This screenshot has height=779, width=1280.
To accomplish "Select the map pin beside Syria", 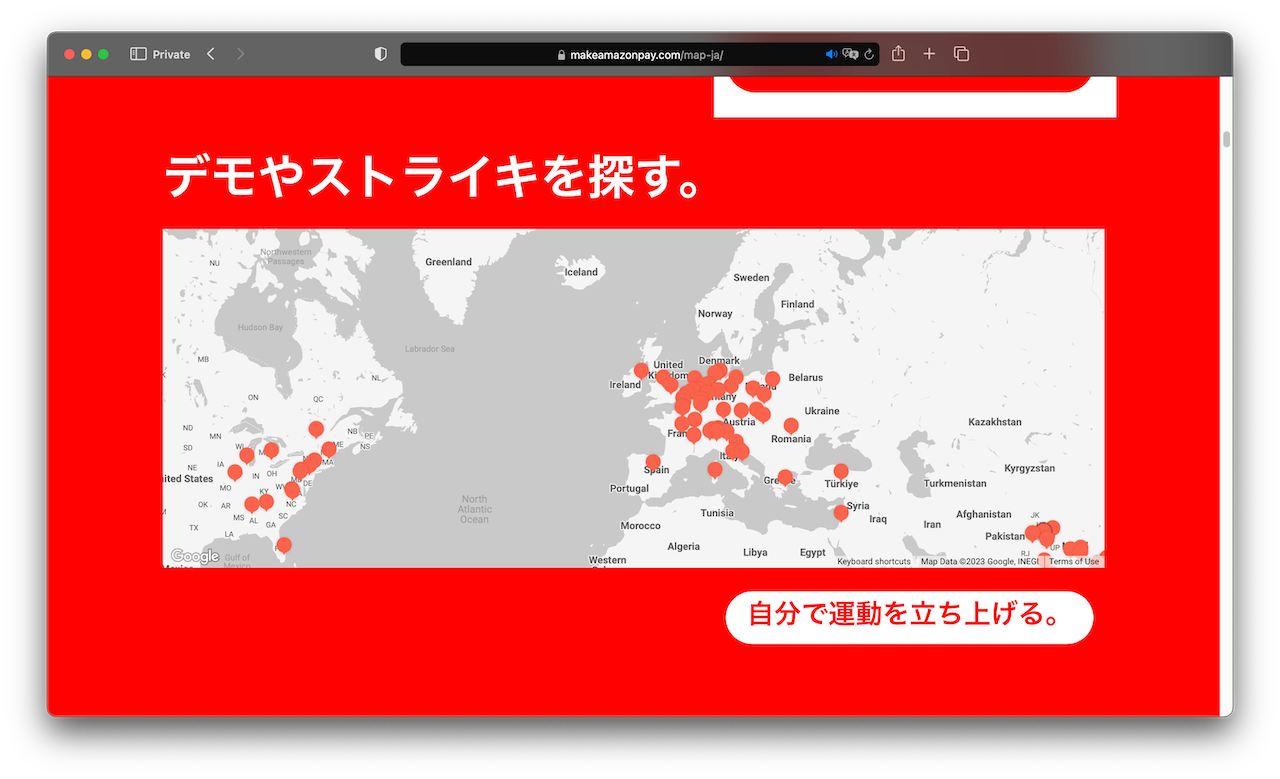I will 841,514.
